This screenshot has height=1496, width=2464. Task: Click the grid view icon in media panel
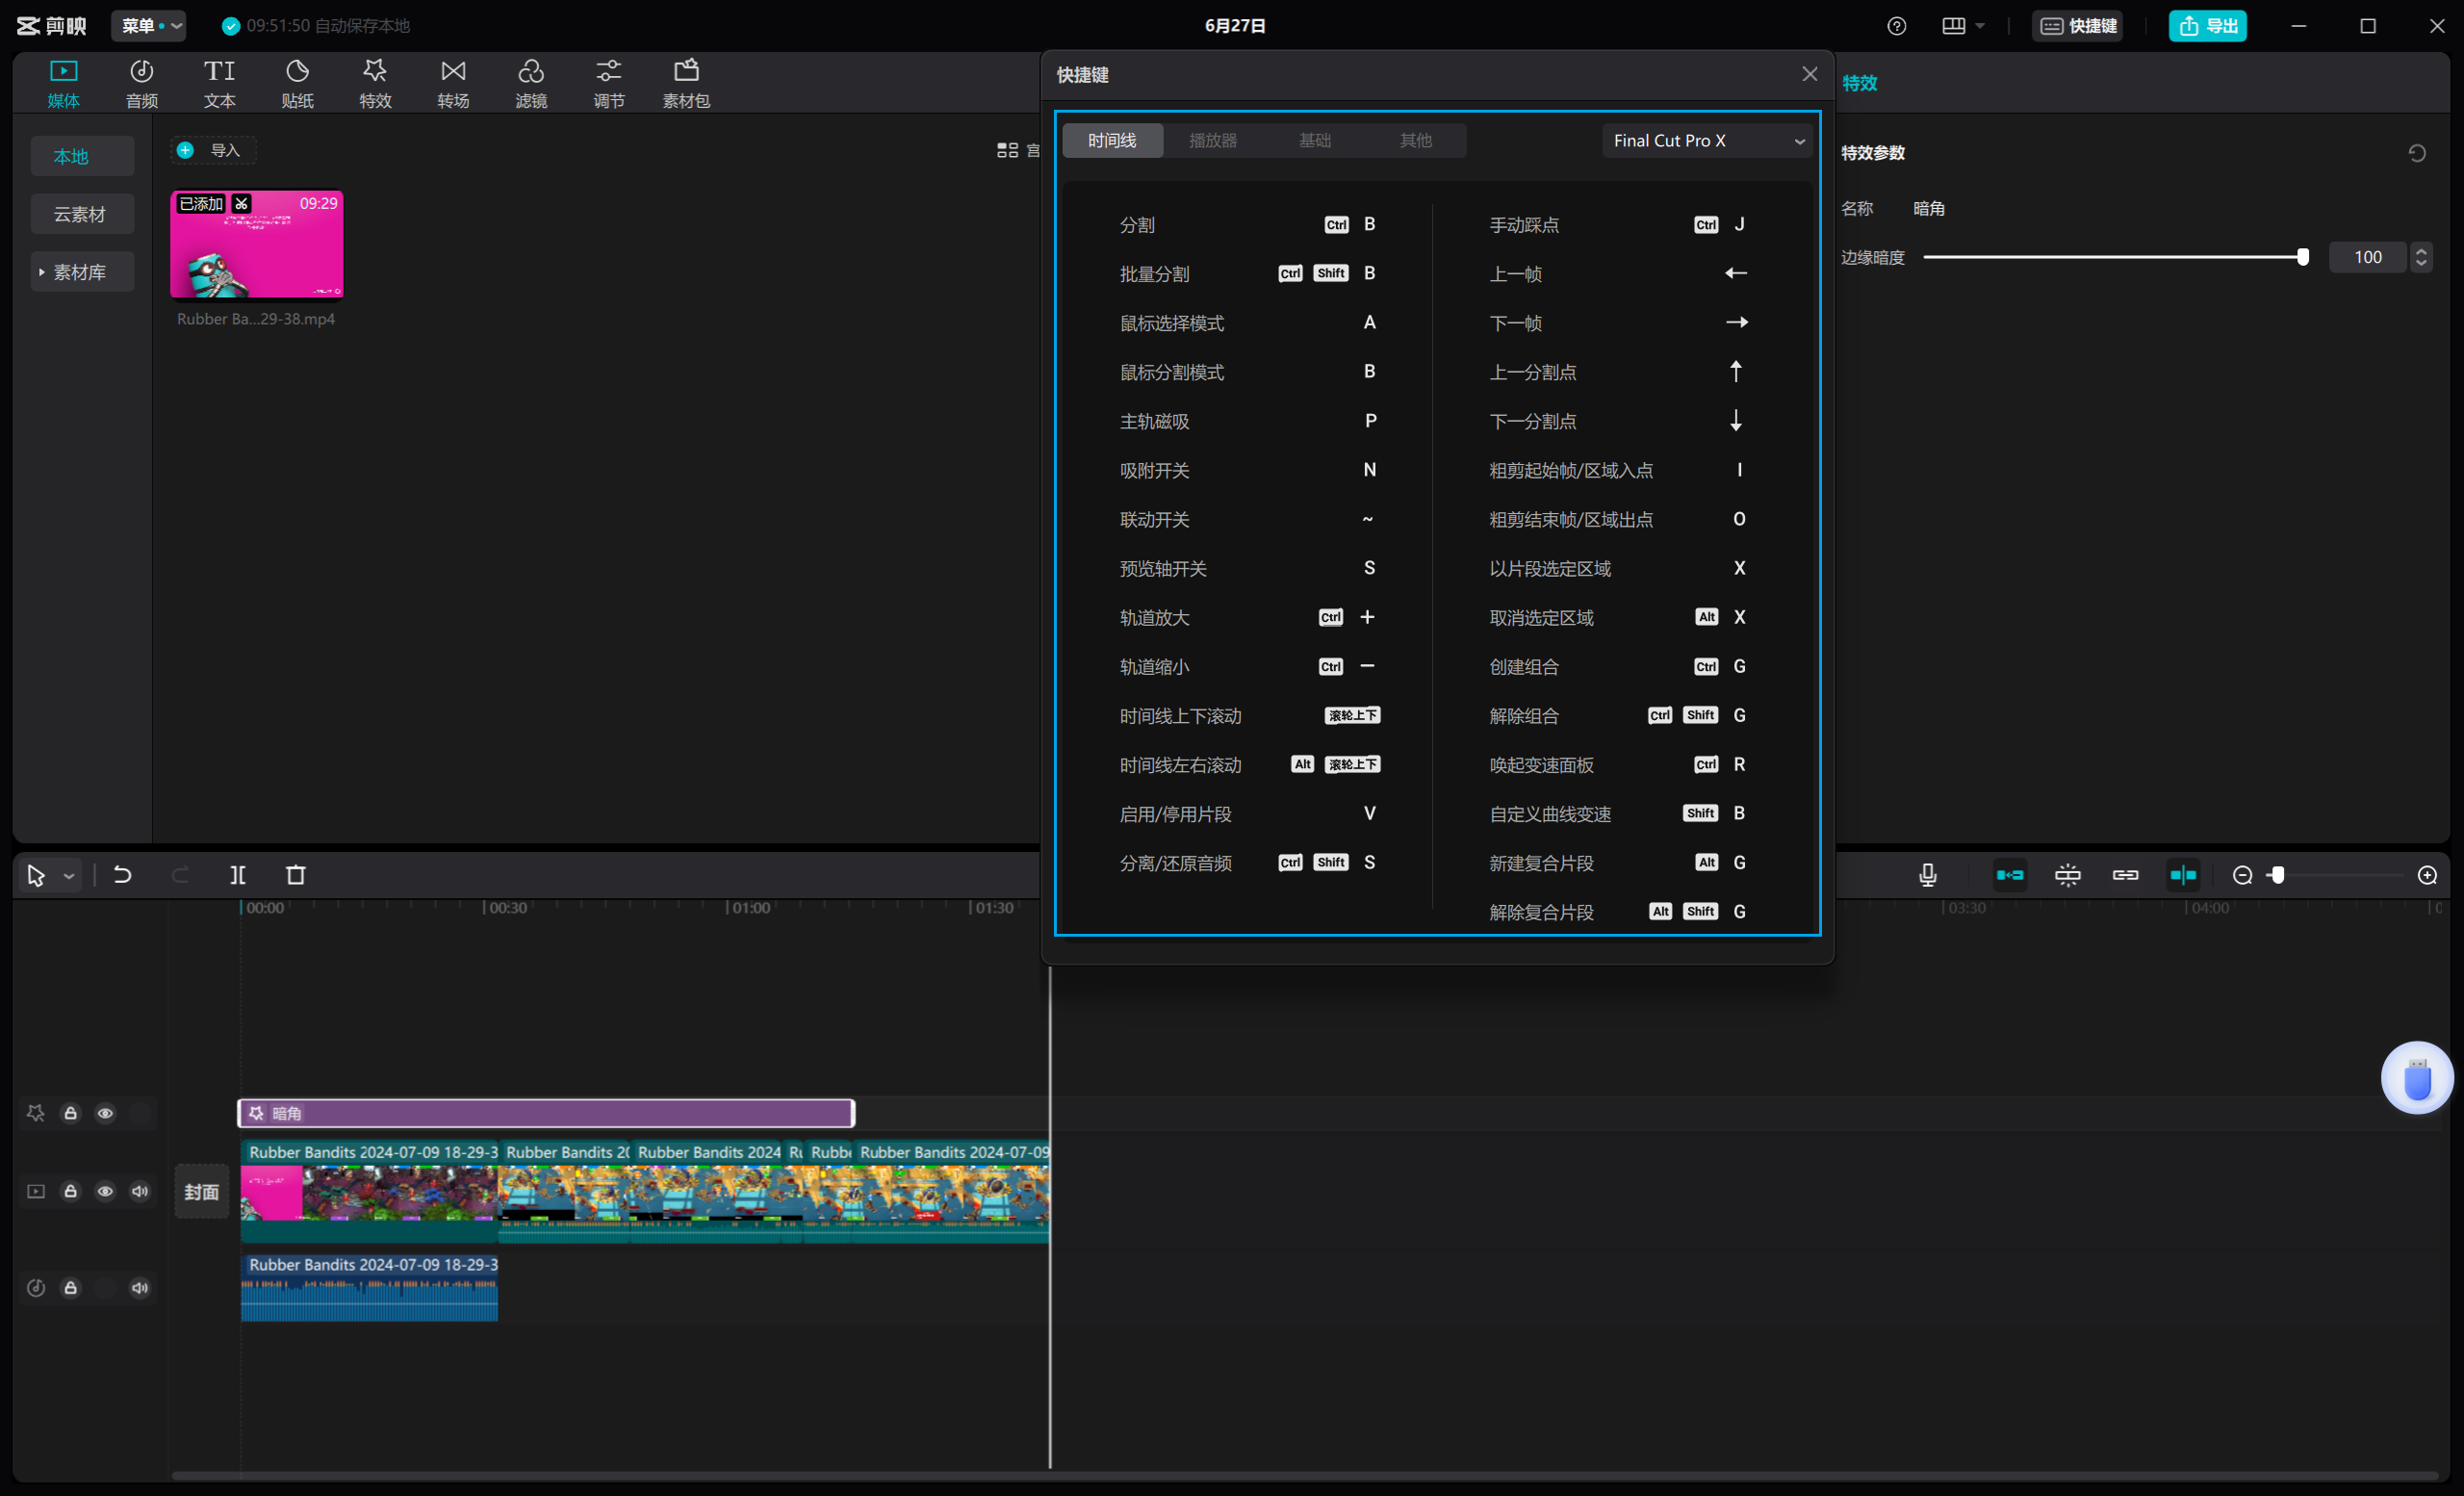coord(1007,150)
